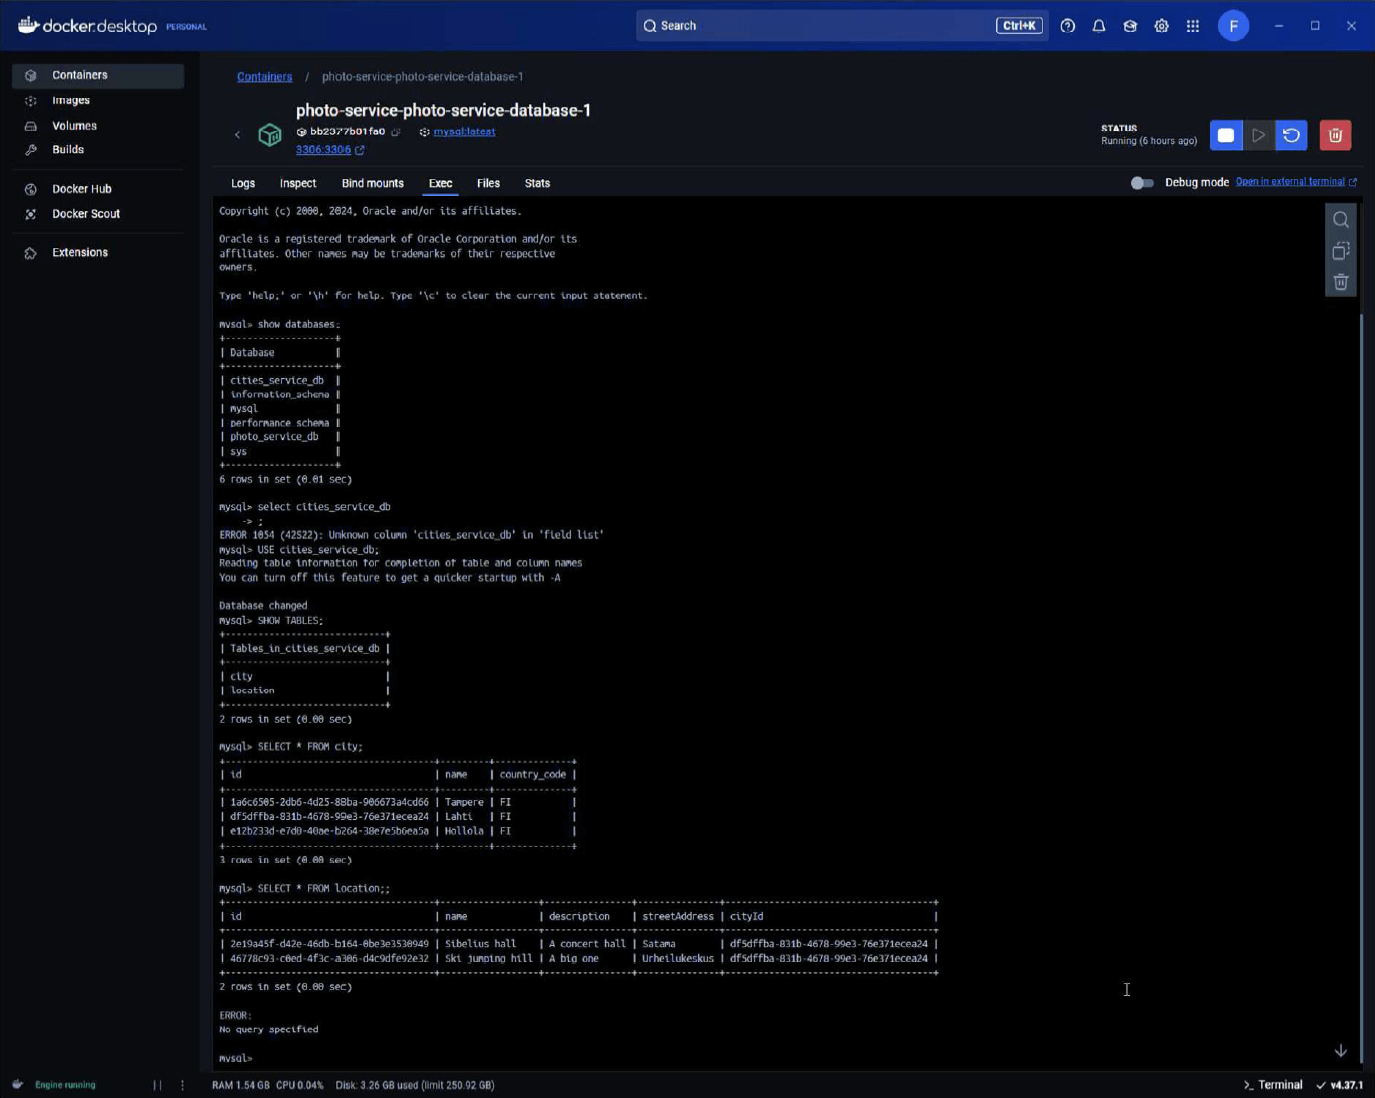
Task: Stop the running container
Action: [x=1226, y=135]
